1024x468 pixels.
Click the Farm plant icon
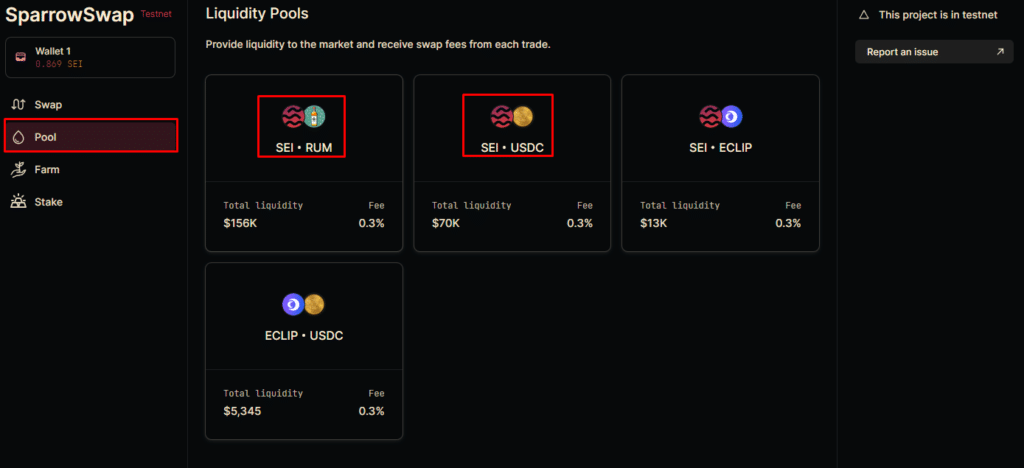18,170
